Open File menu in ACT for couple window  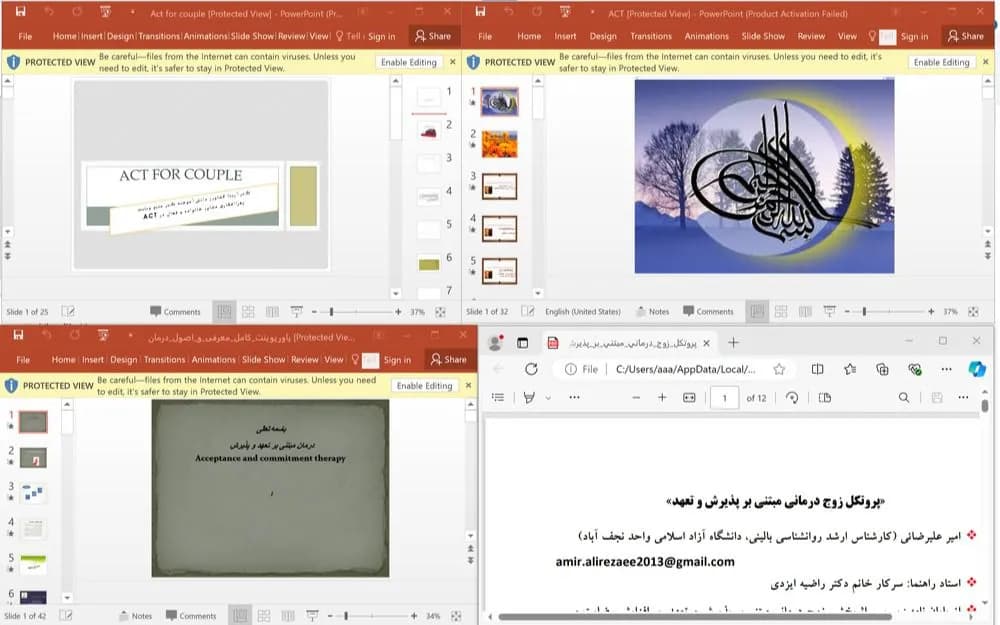click(25, 36)
